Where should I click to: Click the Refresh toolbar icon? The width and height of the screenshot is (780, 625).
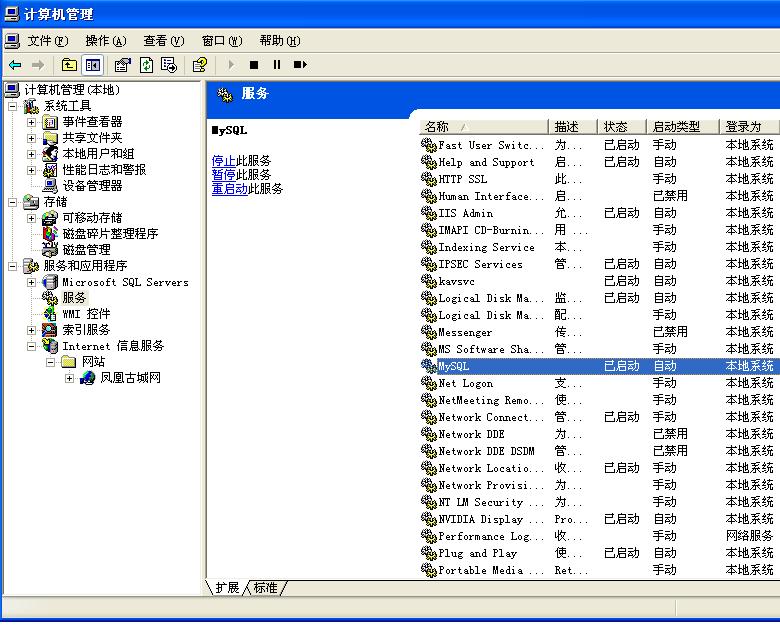(x=146, y=65)
